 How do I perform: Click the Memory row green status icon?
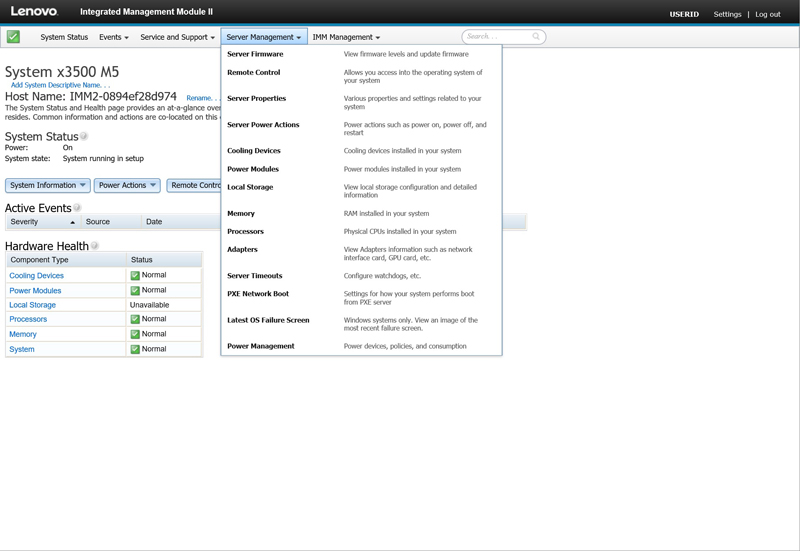point(135,334)
